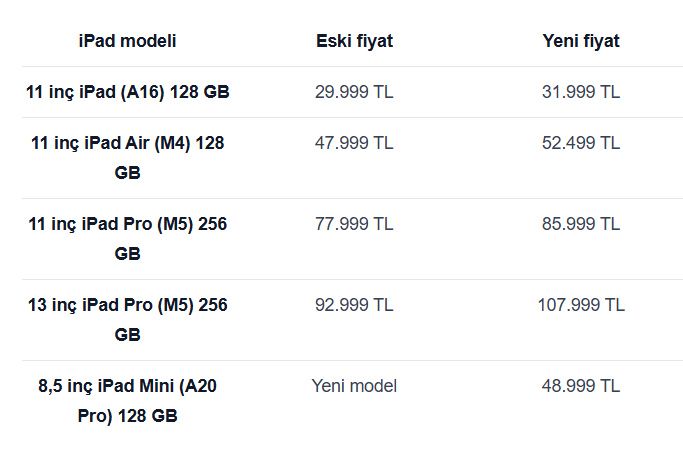The height and width of the screenshot is (460, 683).
Task: Click the 'Yeni model' cell text
Action: (x=354, y=386)
